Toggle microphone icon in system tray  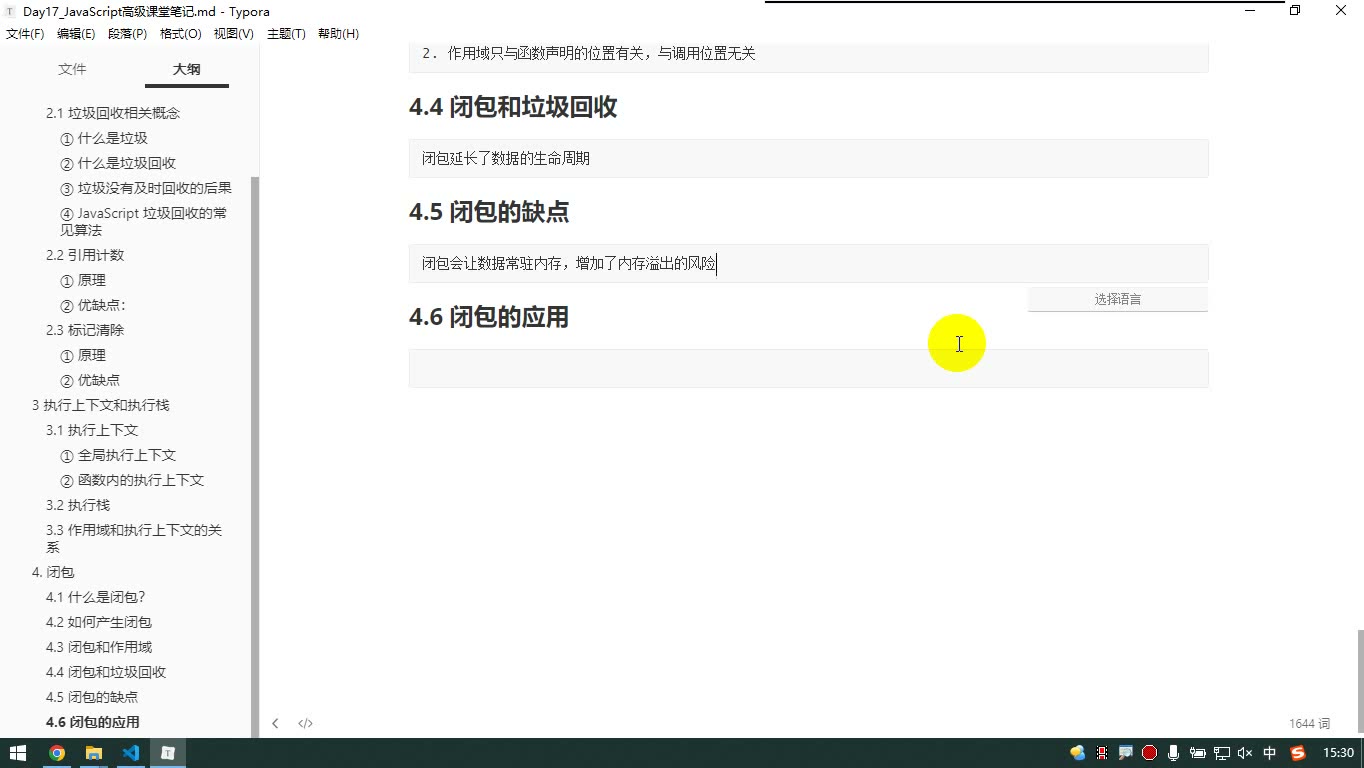[x=1173, y=753]
